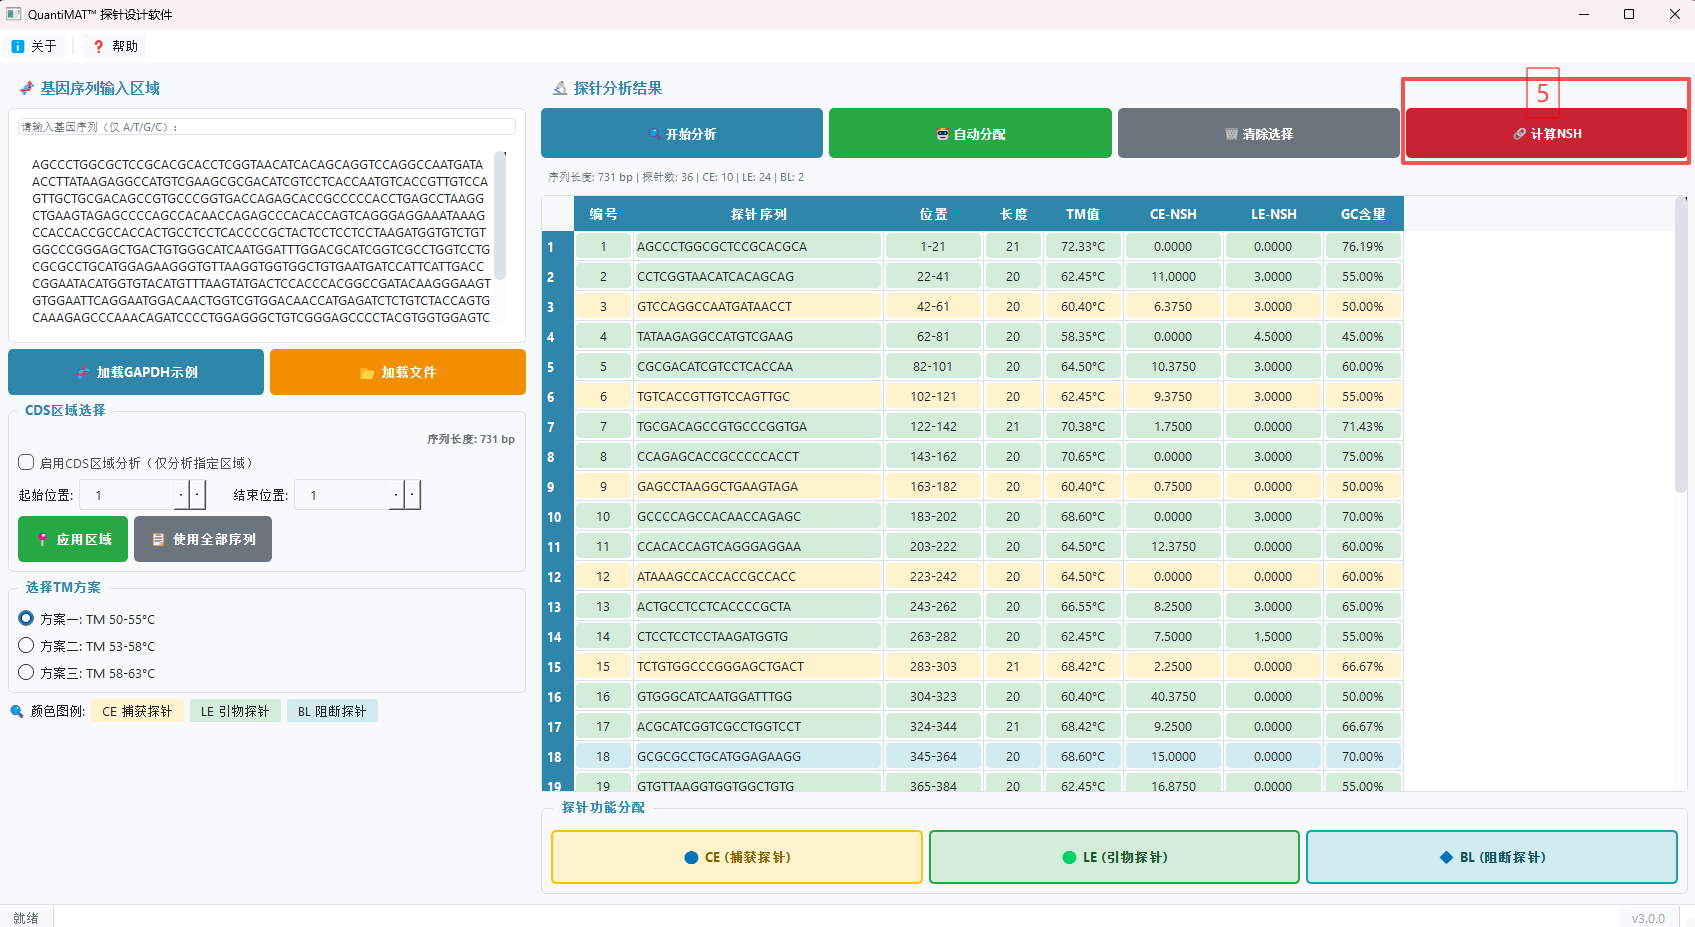Sort table by TM值 column header

click(1082, 214)
